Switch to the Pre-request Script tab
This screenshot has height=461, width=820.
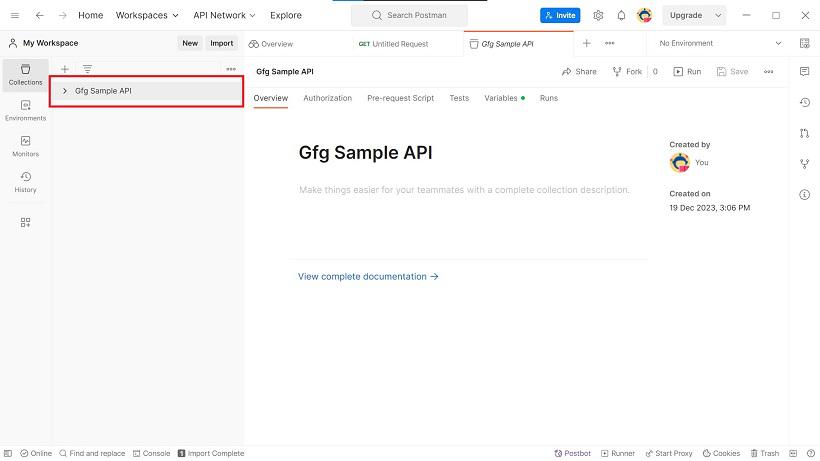pos(401,98)
